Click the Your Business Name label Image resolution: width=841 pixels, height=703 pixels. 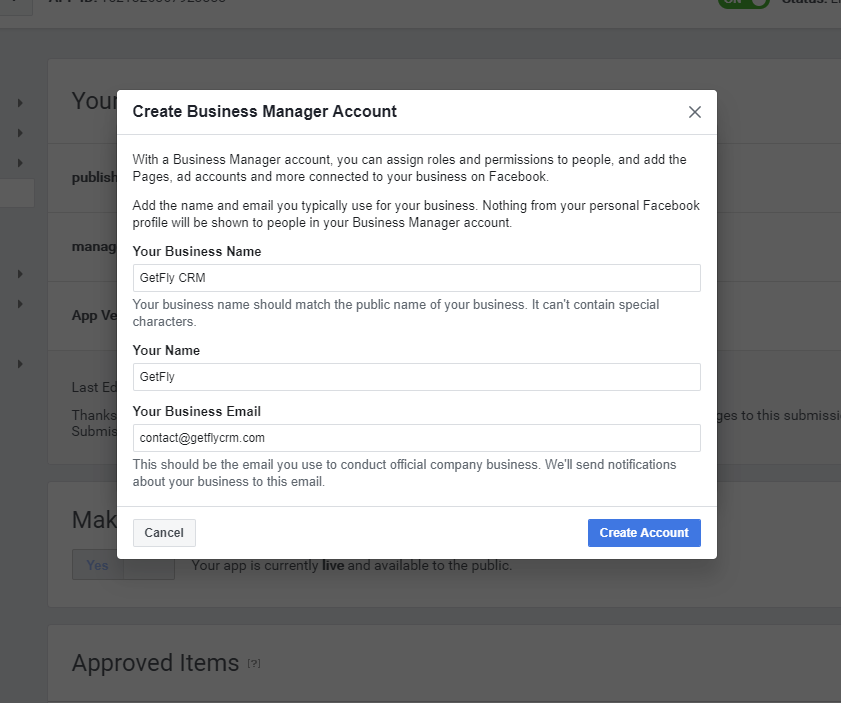click(x=197, y=251)
